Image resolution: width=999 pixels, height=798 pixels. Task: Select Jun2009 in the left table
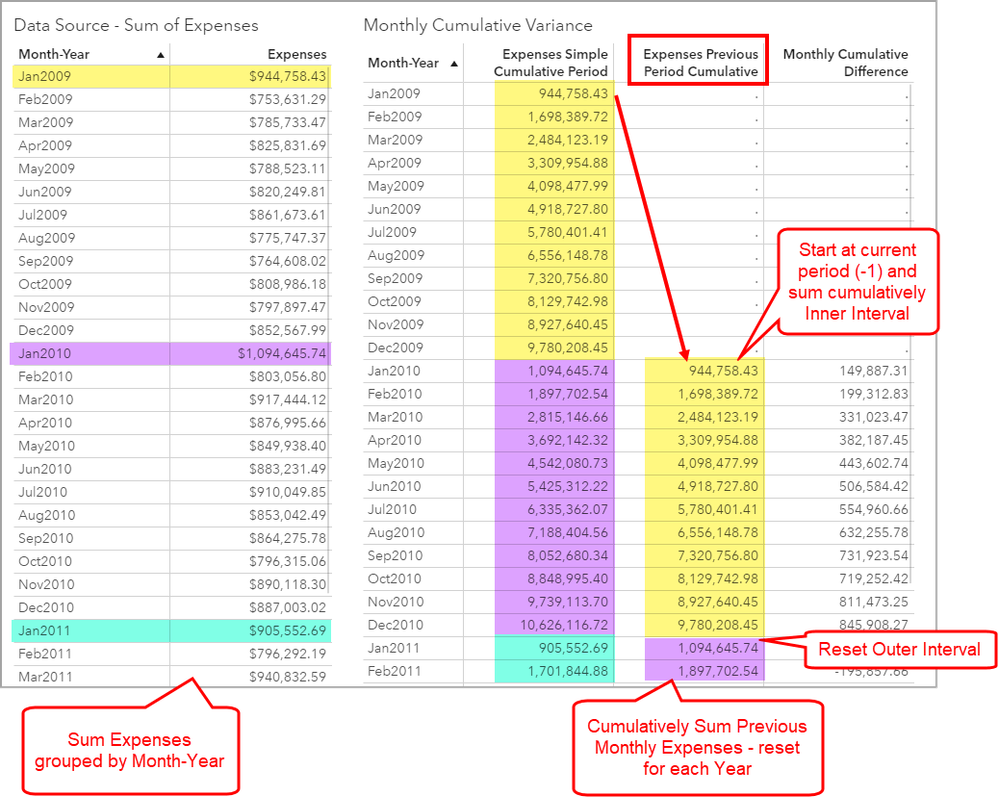tap(45, 192)
